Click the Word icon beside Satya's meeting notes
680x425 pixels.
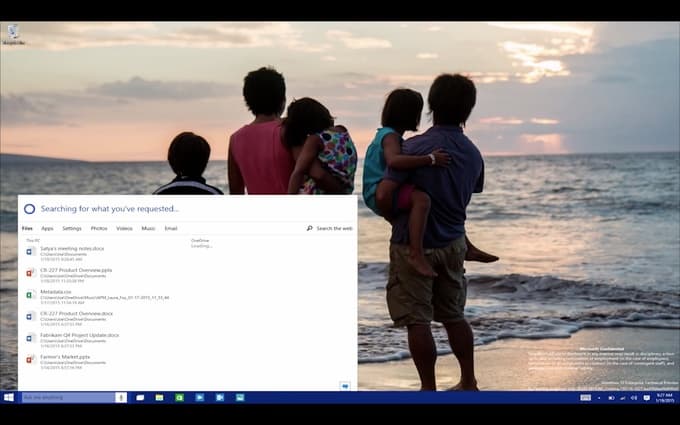coord(30,251)
